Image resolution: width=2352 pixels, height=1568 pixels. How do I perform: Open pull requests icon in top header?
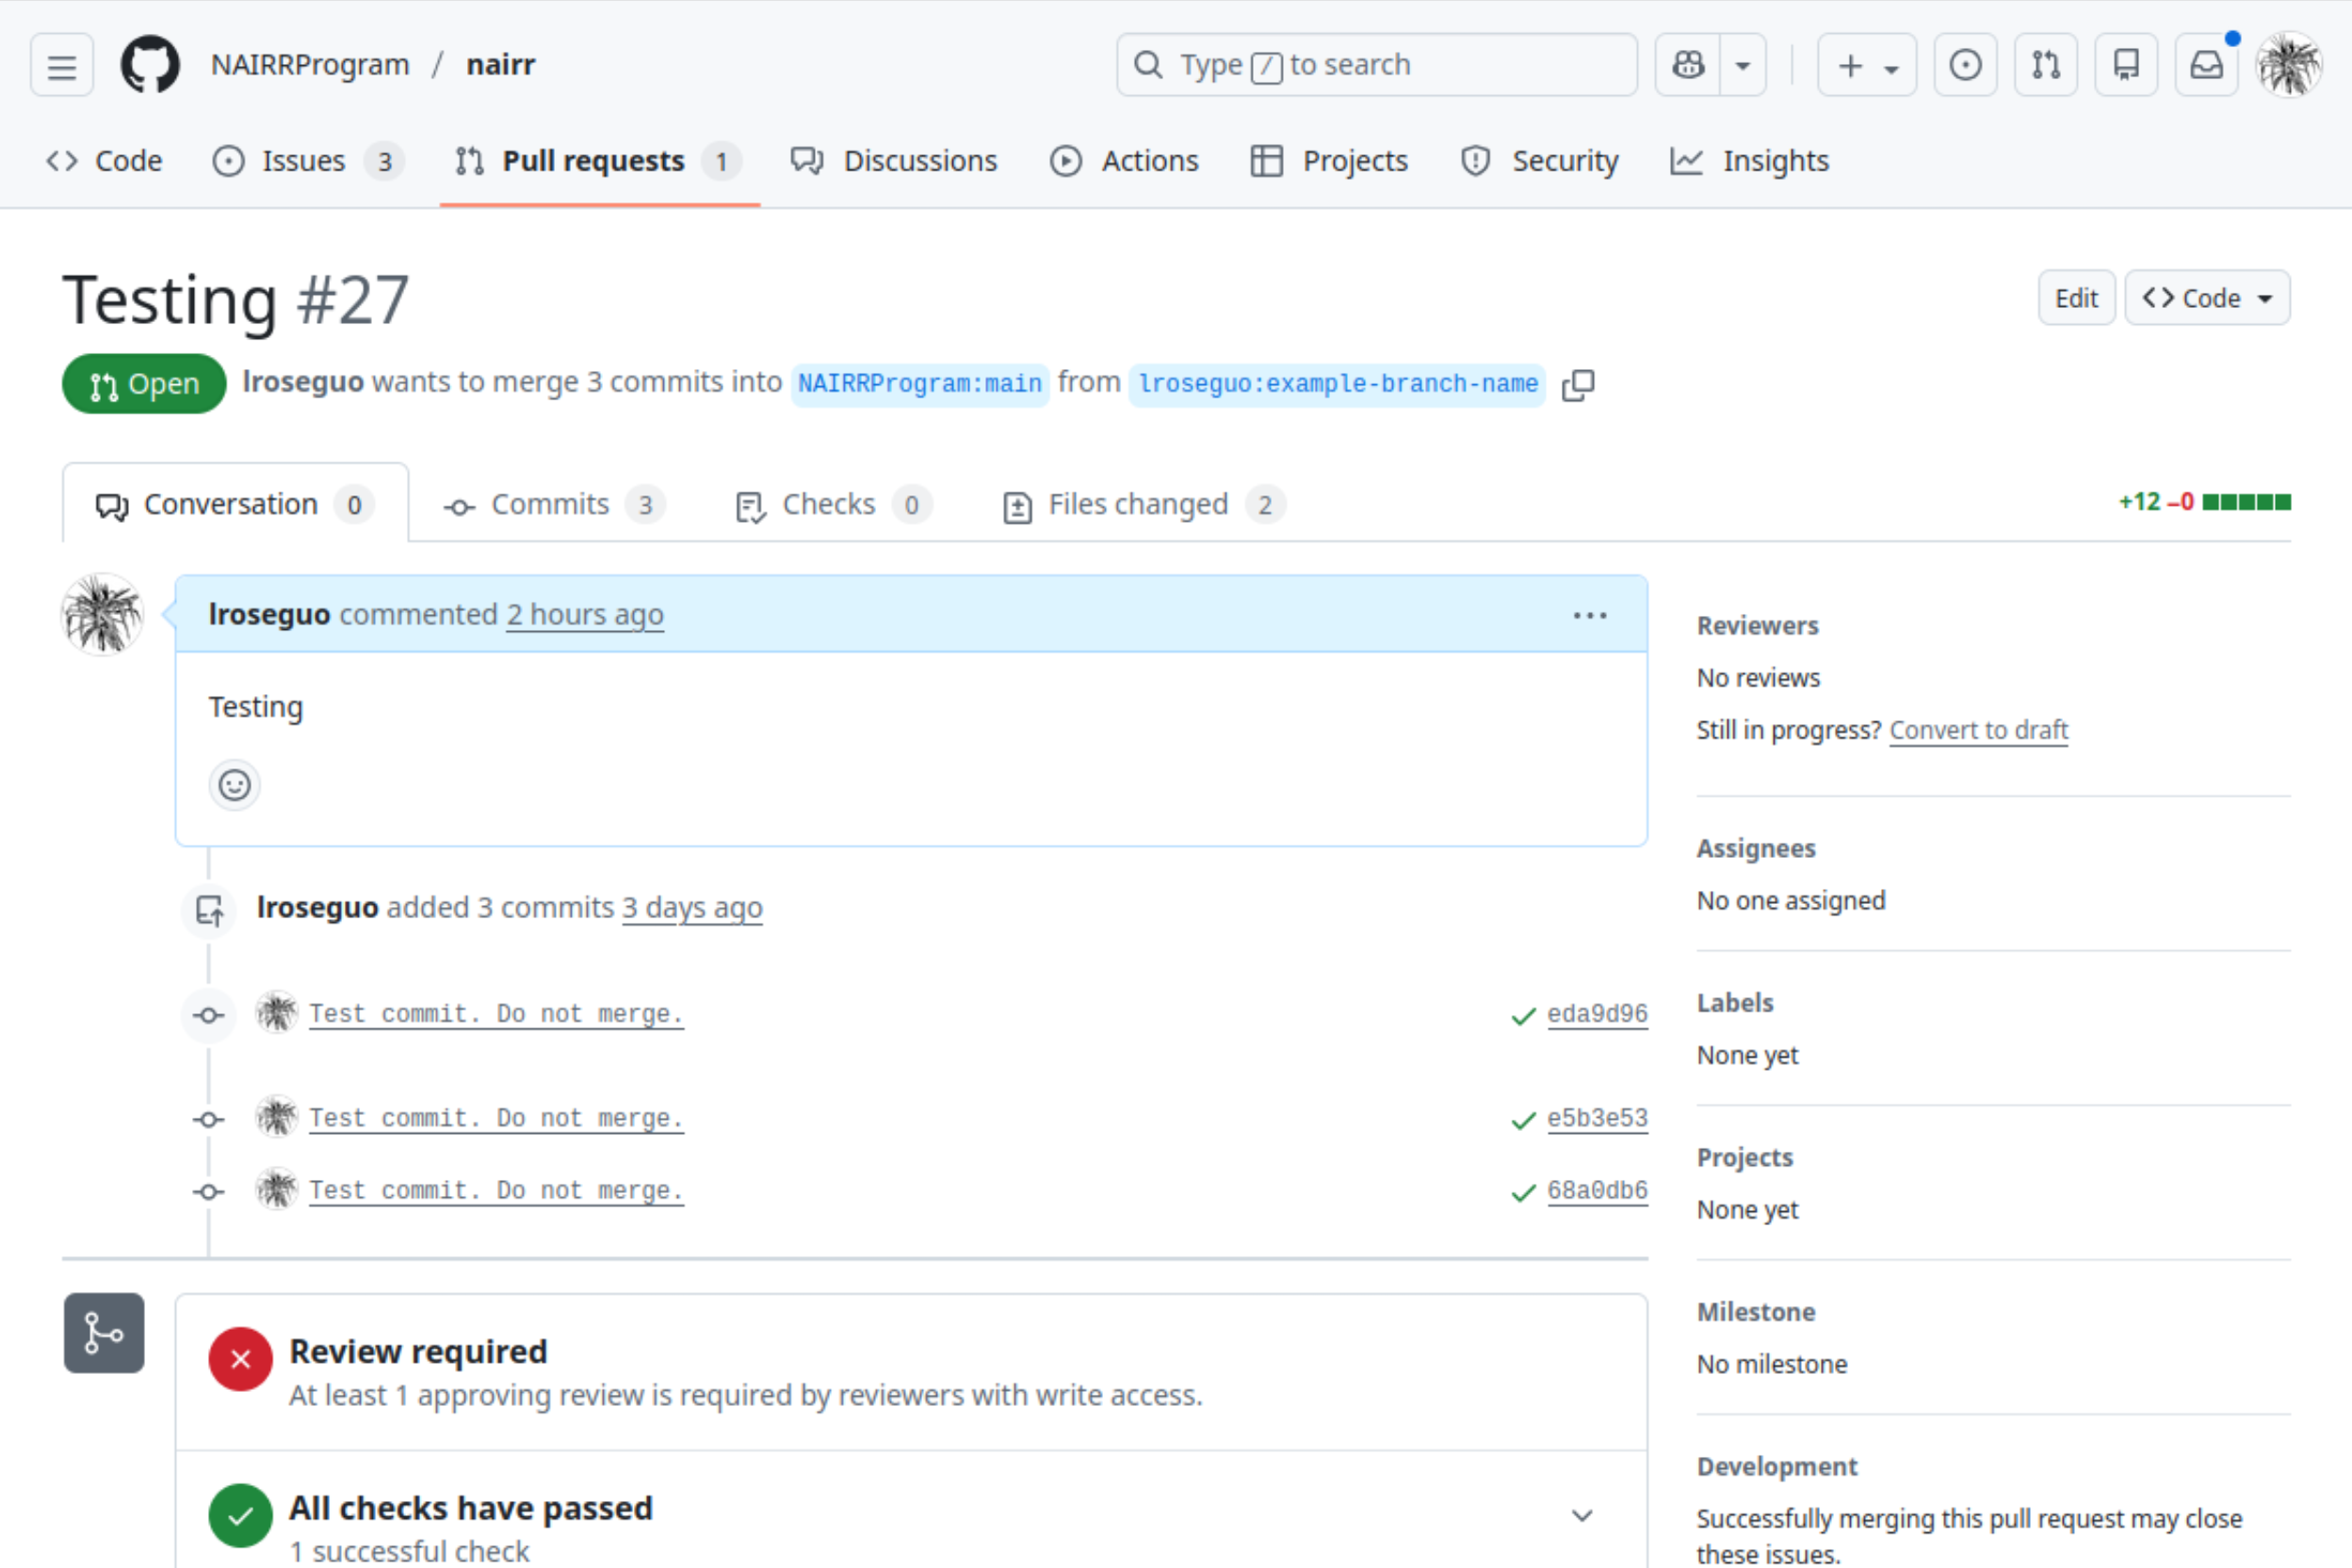click(2046, 65)
